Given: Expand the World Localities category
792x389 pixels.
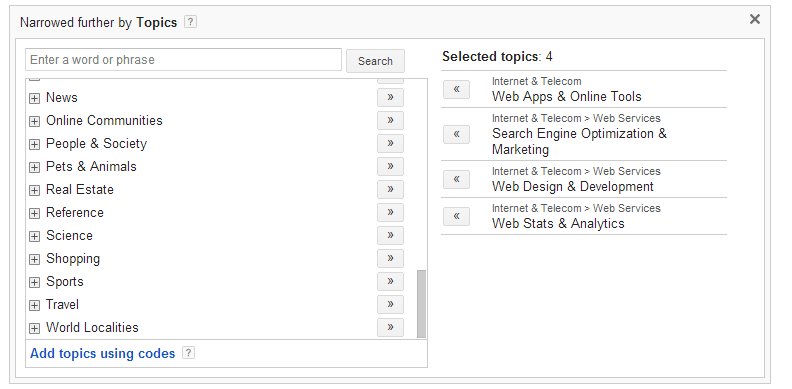Looking at the screenshot, I should (34, 328).
